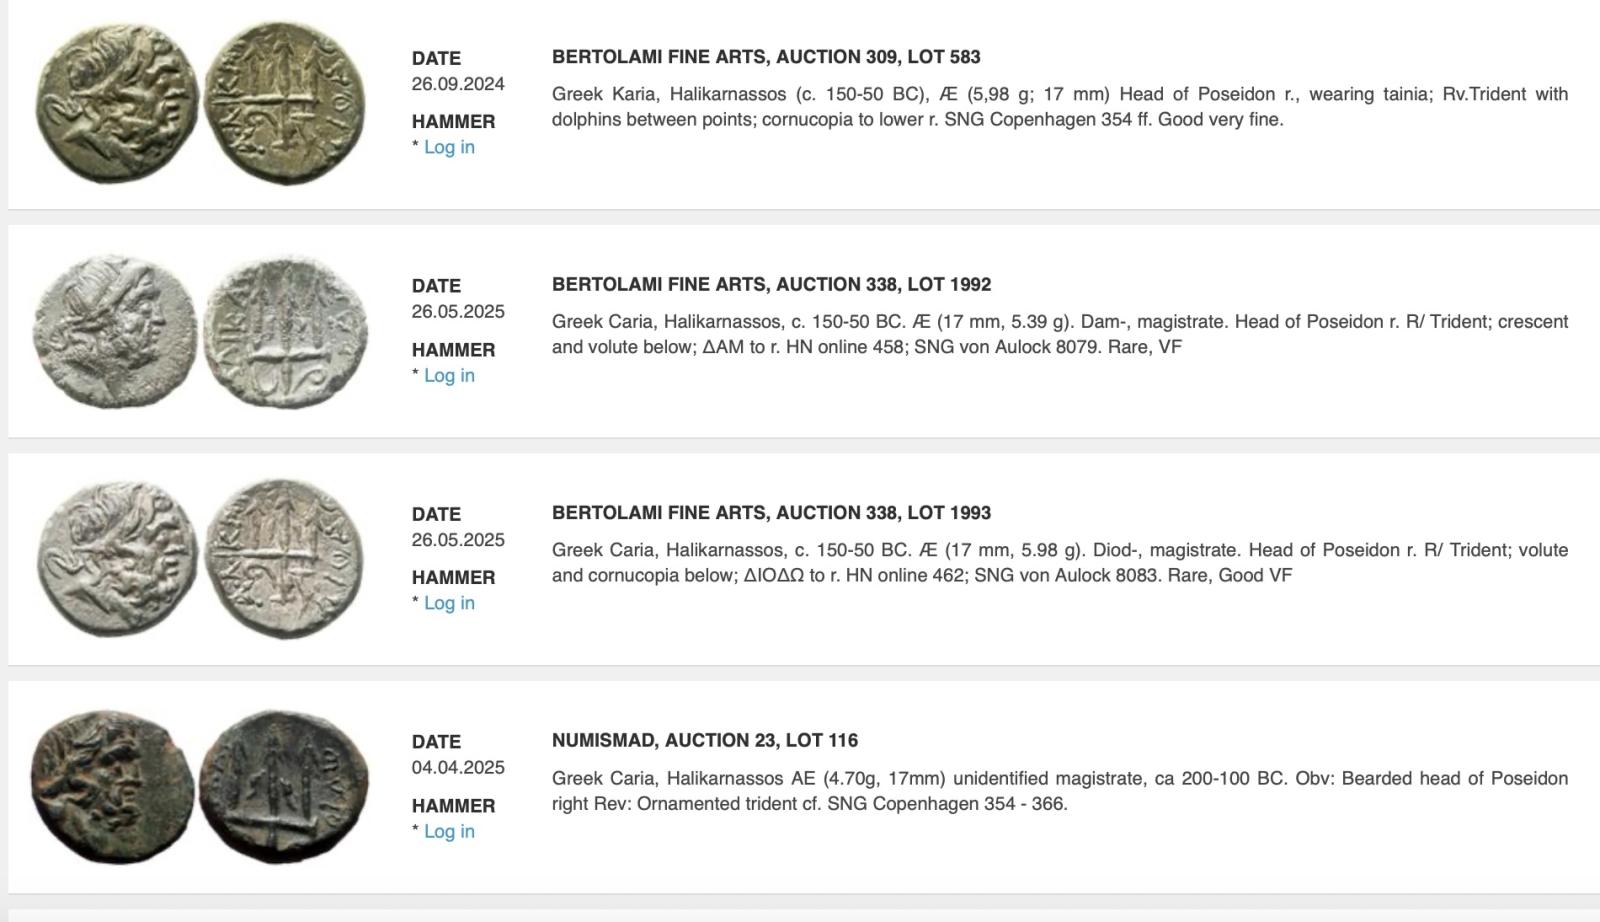The width and height of the screenshot is (1600, 922).
Task: Open the Auction 338, Lot 1992 title
Action: click(771, 285)
